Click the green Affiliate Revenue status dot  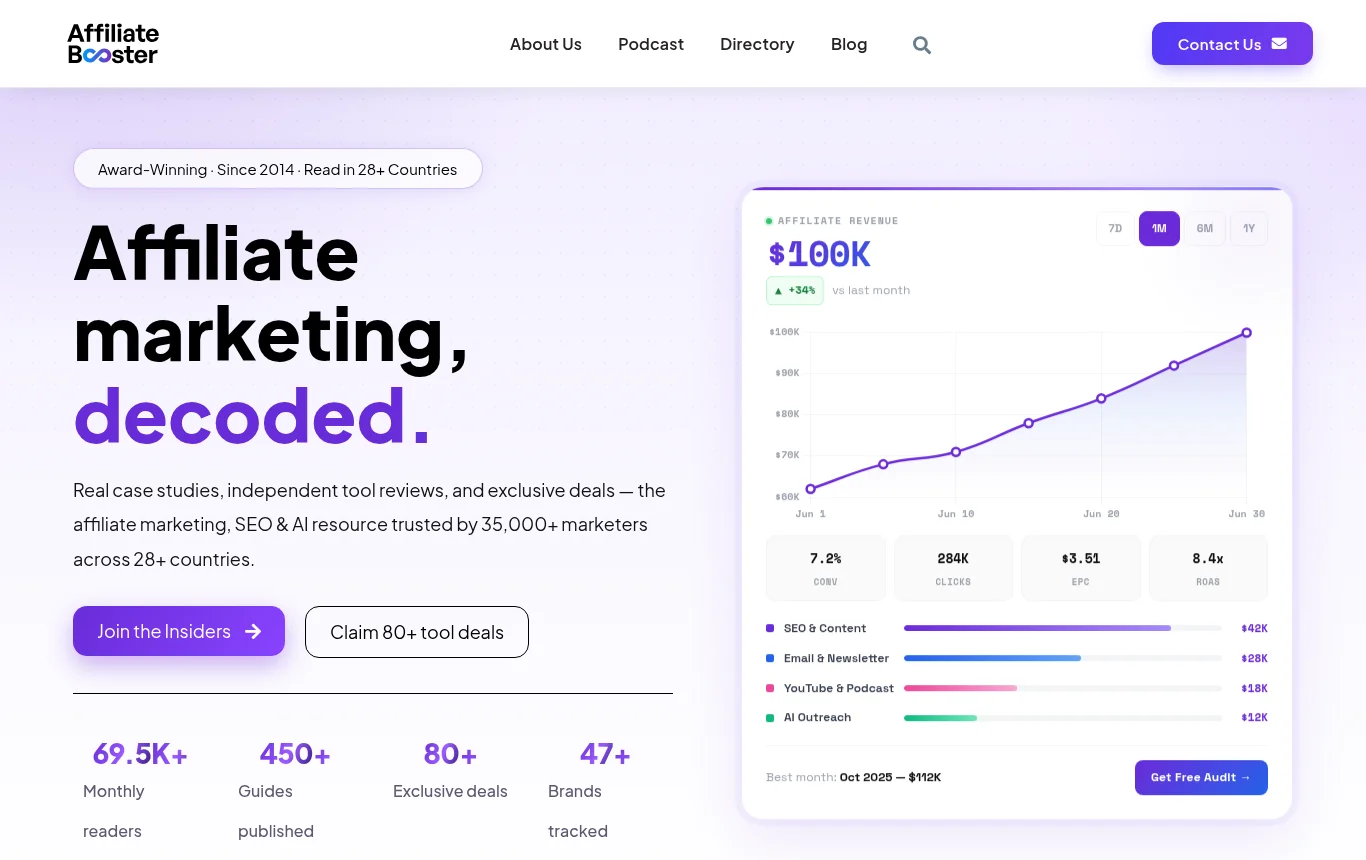769,221
